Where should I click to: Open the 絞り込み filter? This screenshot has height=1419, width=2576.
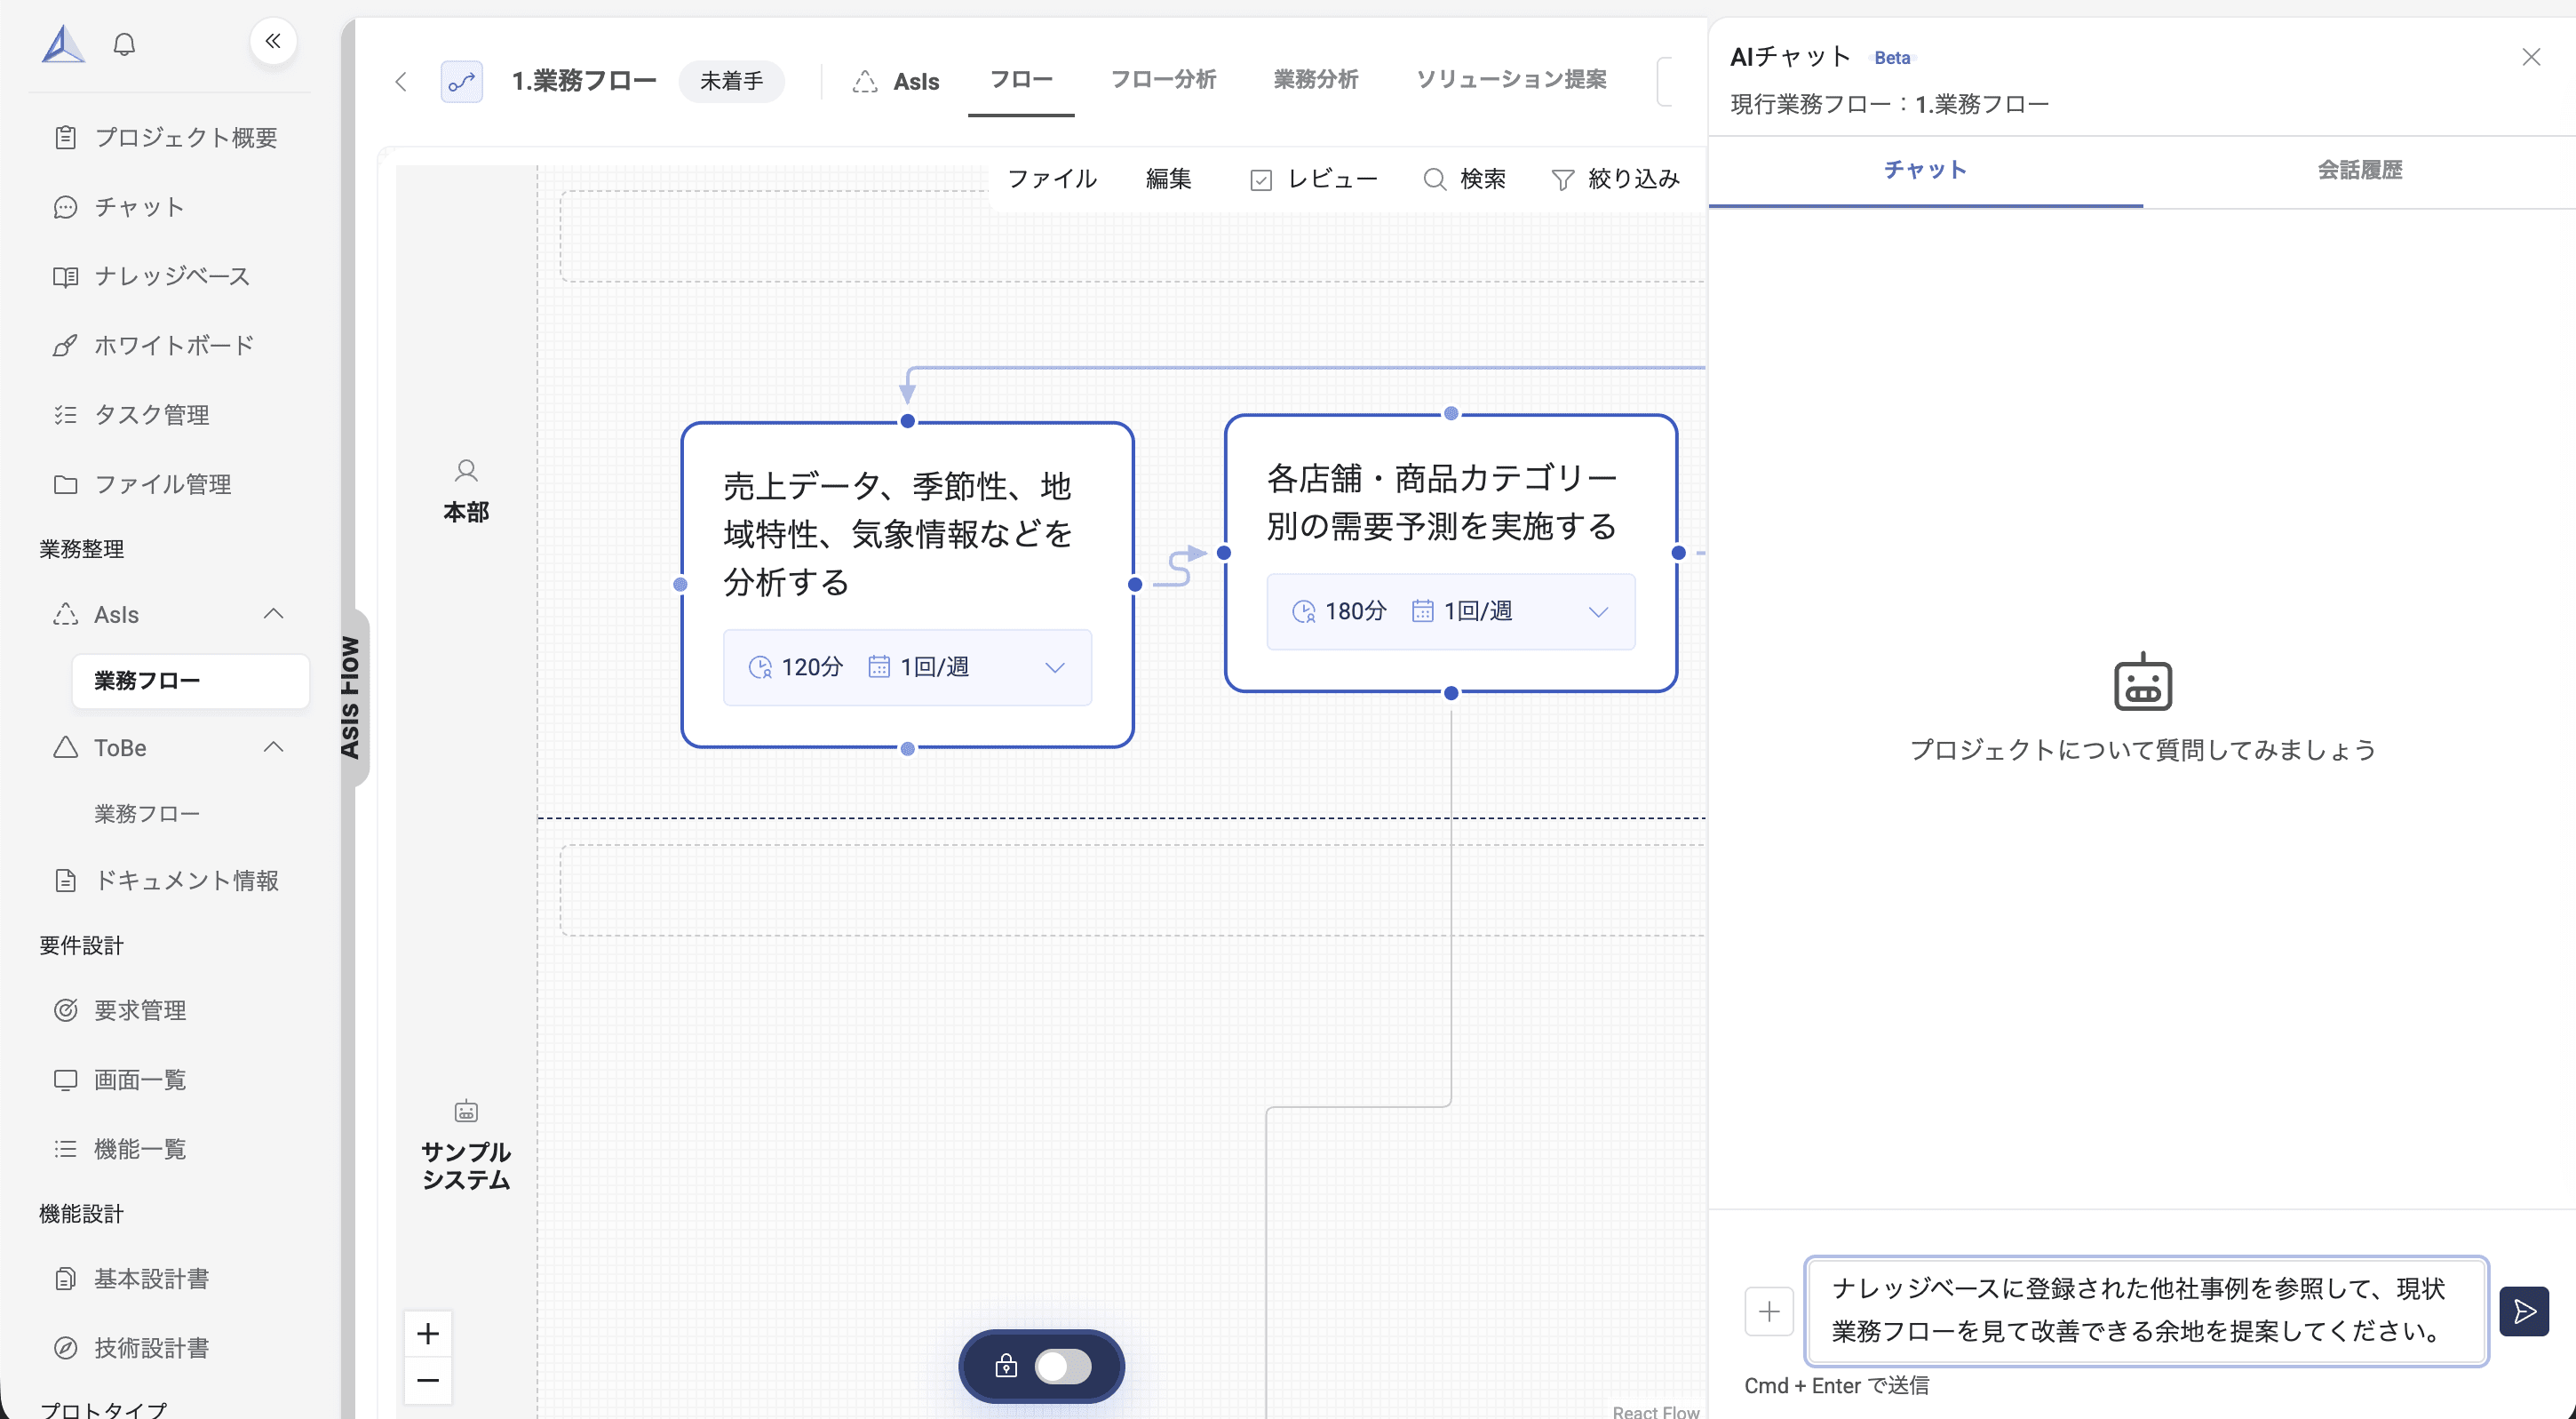coord(1615,179)
